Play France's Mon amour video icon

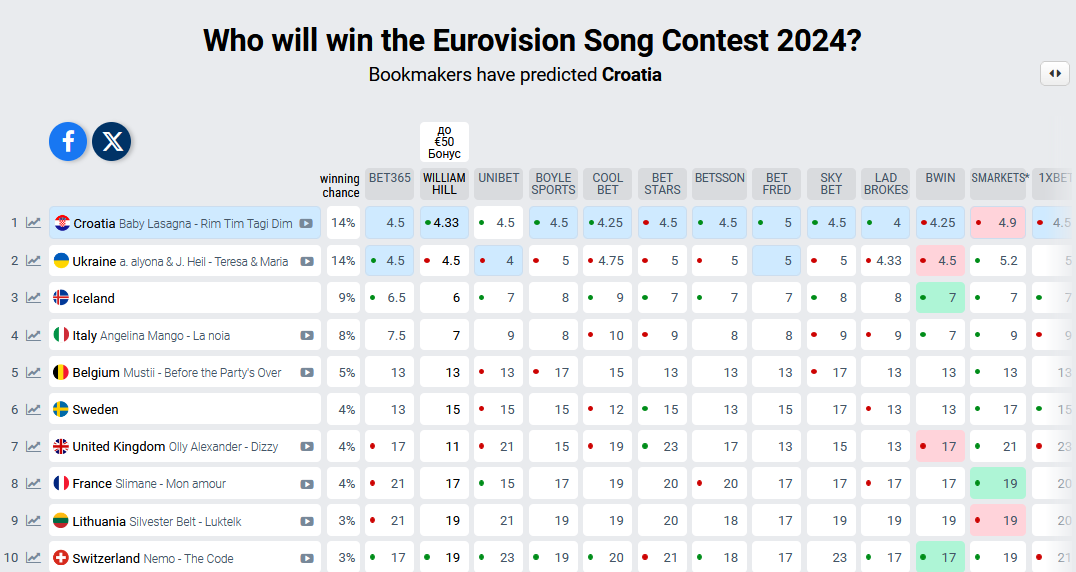point(307,484)
